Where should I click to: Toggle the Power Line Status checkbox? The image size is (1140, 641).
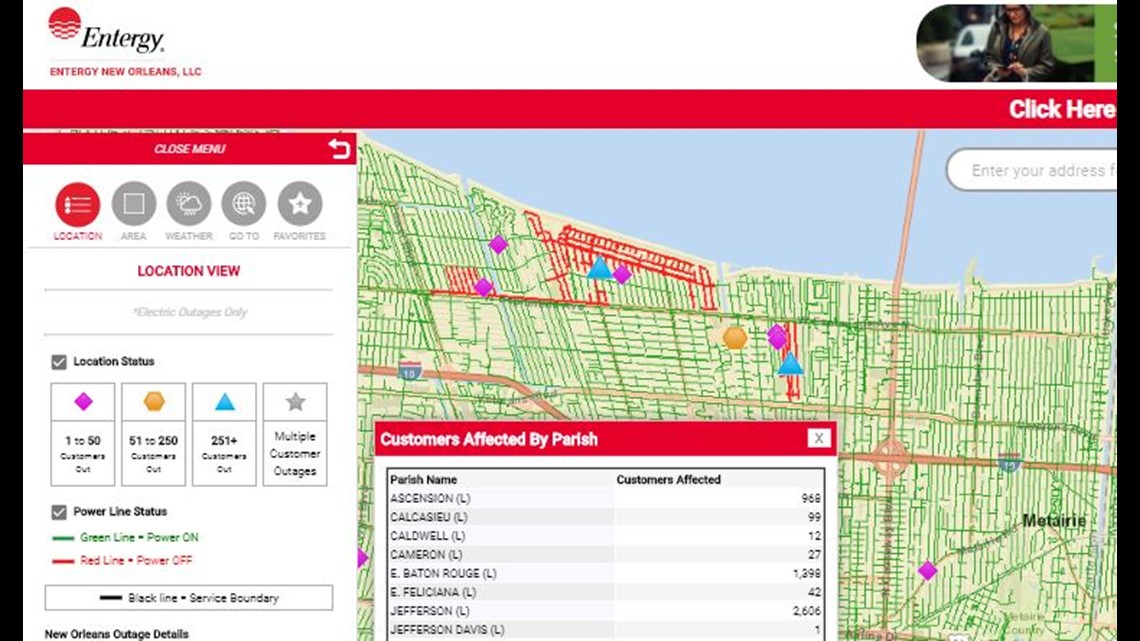coord(59,512)
